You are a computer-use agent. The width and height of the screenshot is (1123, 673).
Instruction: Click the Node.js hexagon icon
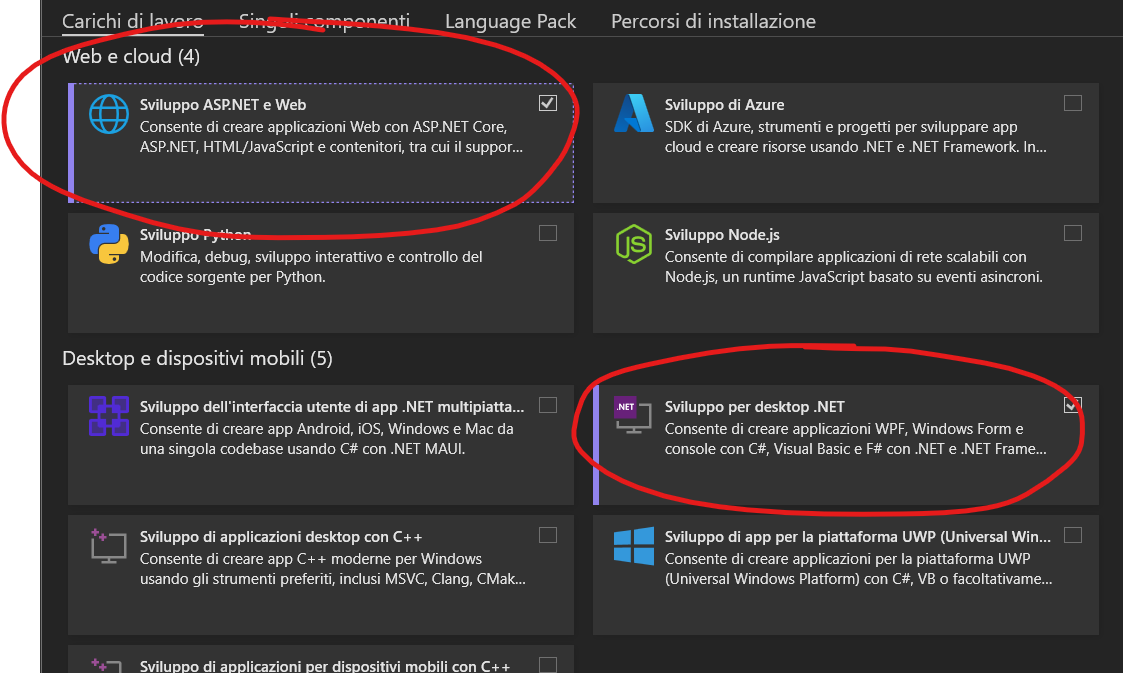(634, 245)
